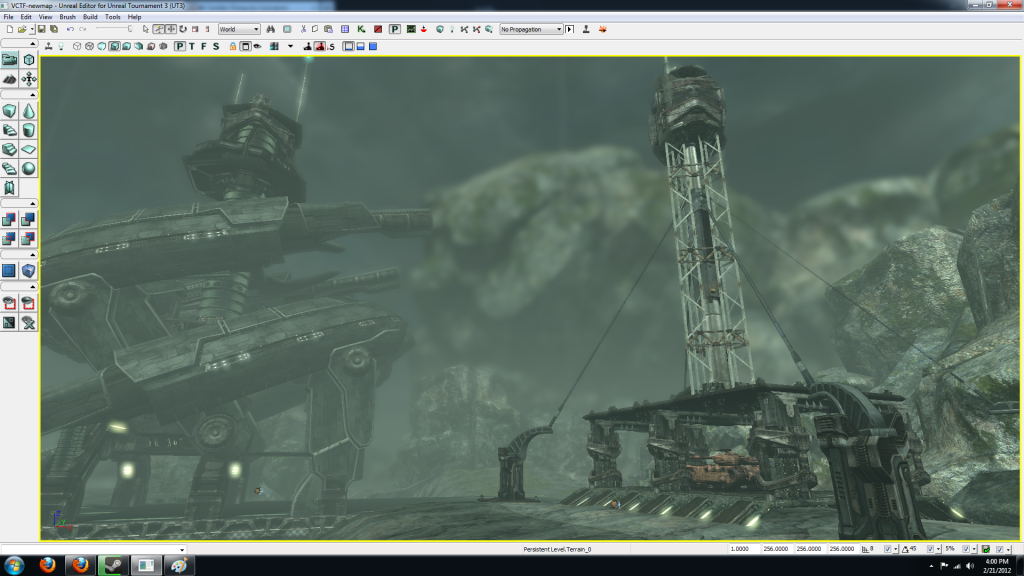Viewport: 1024px width, 576px height.
Task: Click the 1.0000 scale field in status bar
Action: (x=744, y=549)
